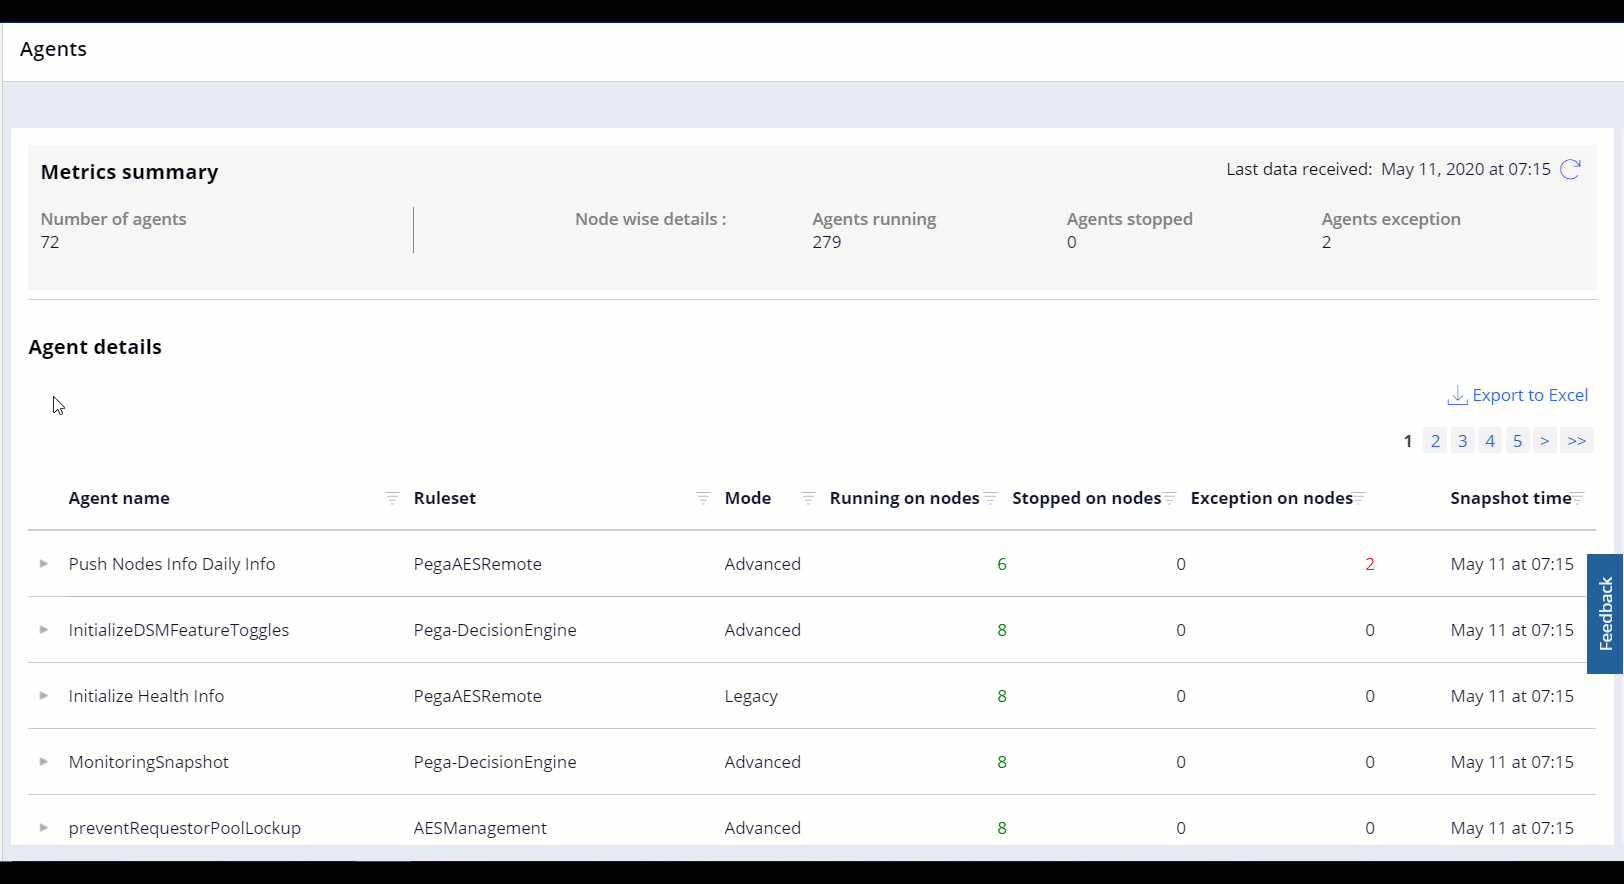Viewport: 1624px width, 884px height.
Task: Open the Ruleset column filter icon
Action: [x=703, y=498]
